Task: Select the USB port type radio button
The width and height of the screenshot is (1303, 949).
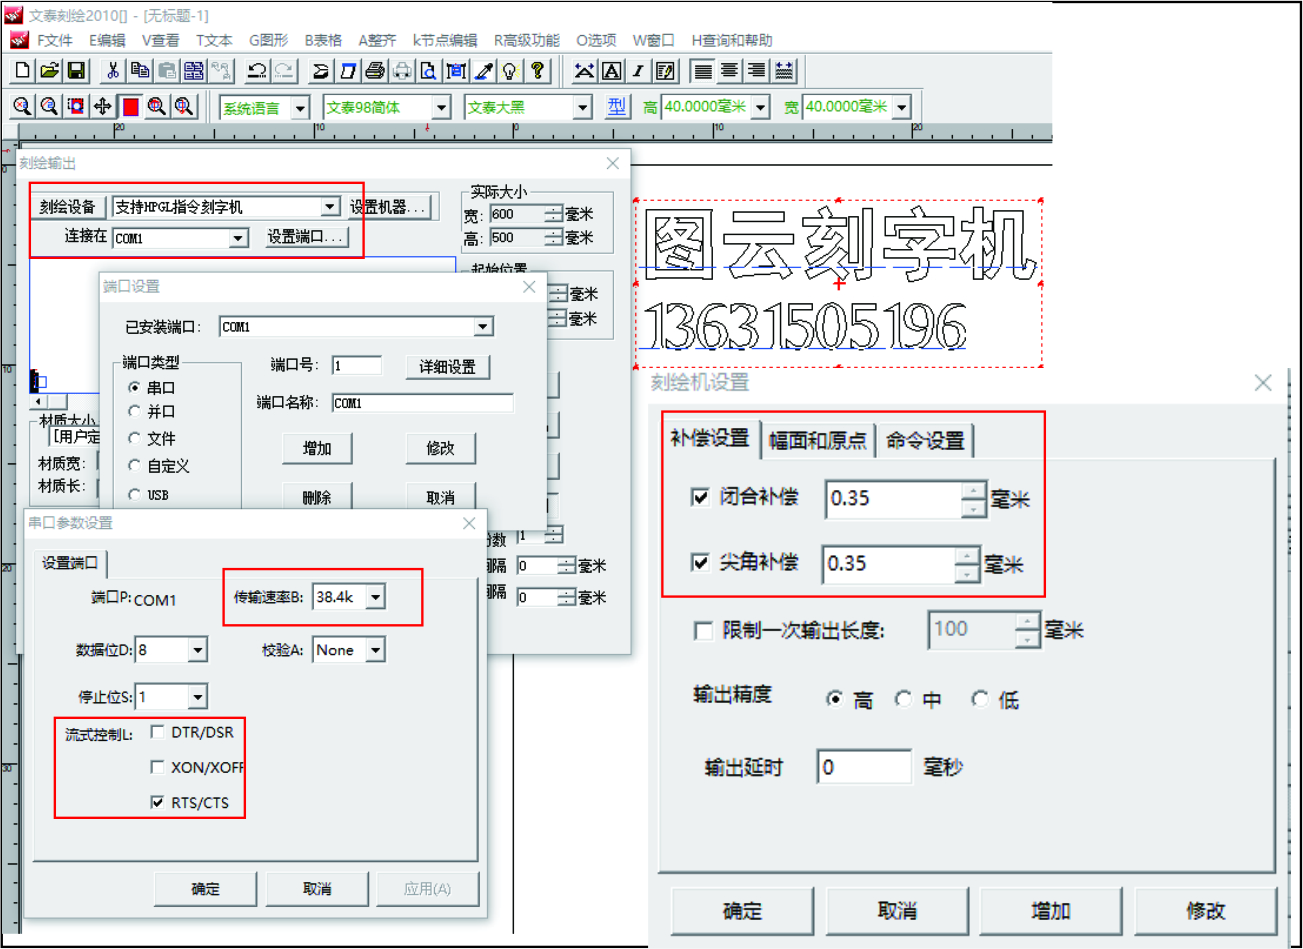Action: [134, 494]
